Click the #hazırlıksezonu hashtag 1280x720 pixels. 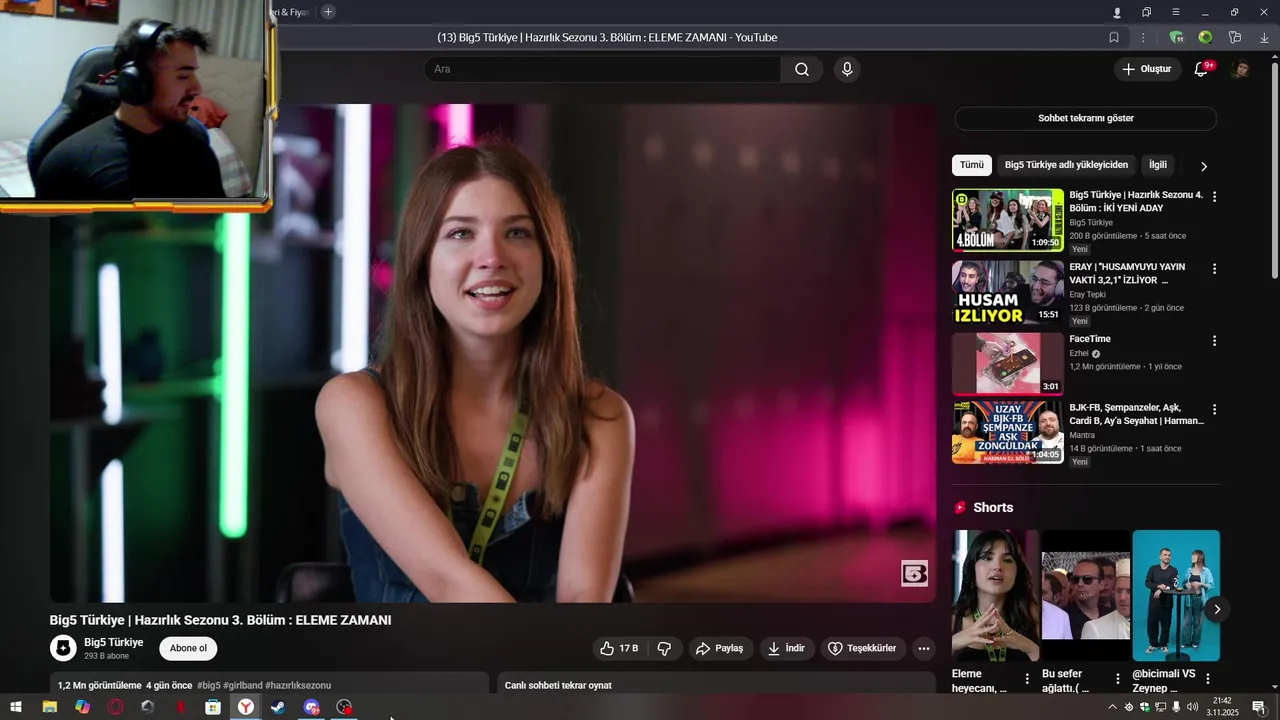[x=298, y=685]
